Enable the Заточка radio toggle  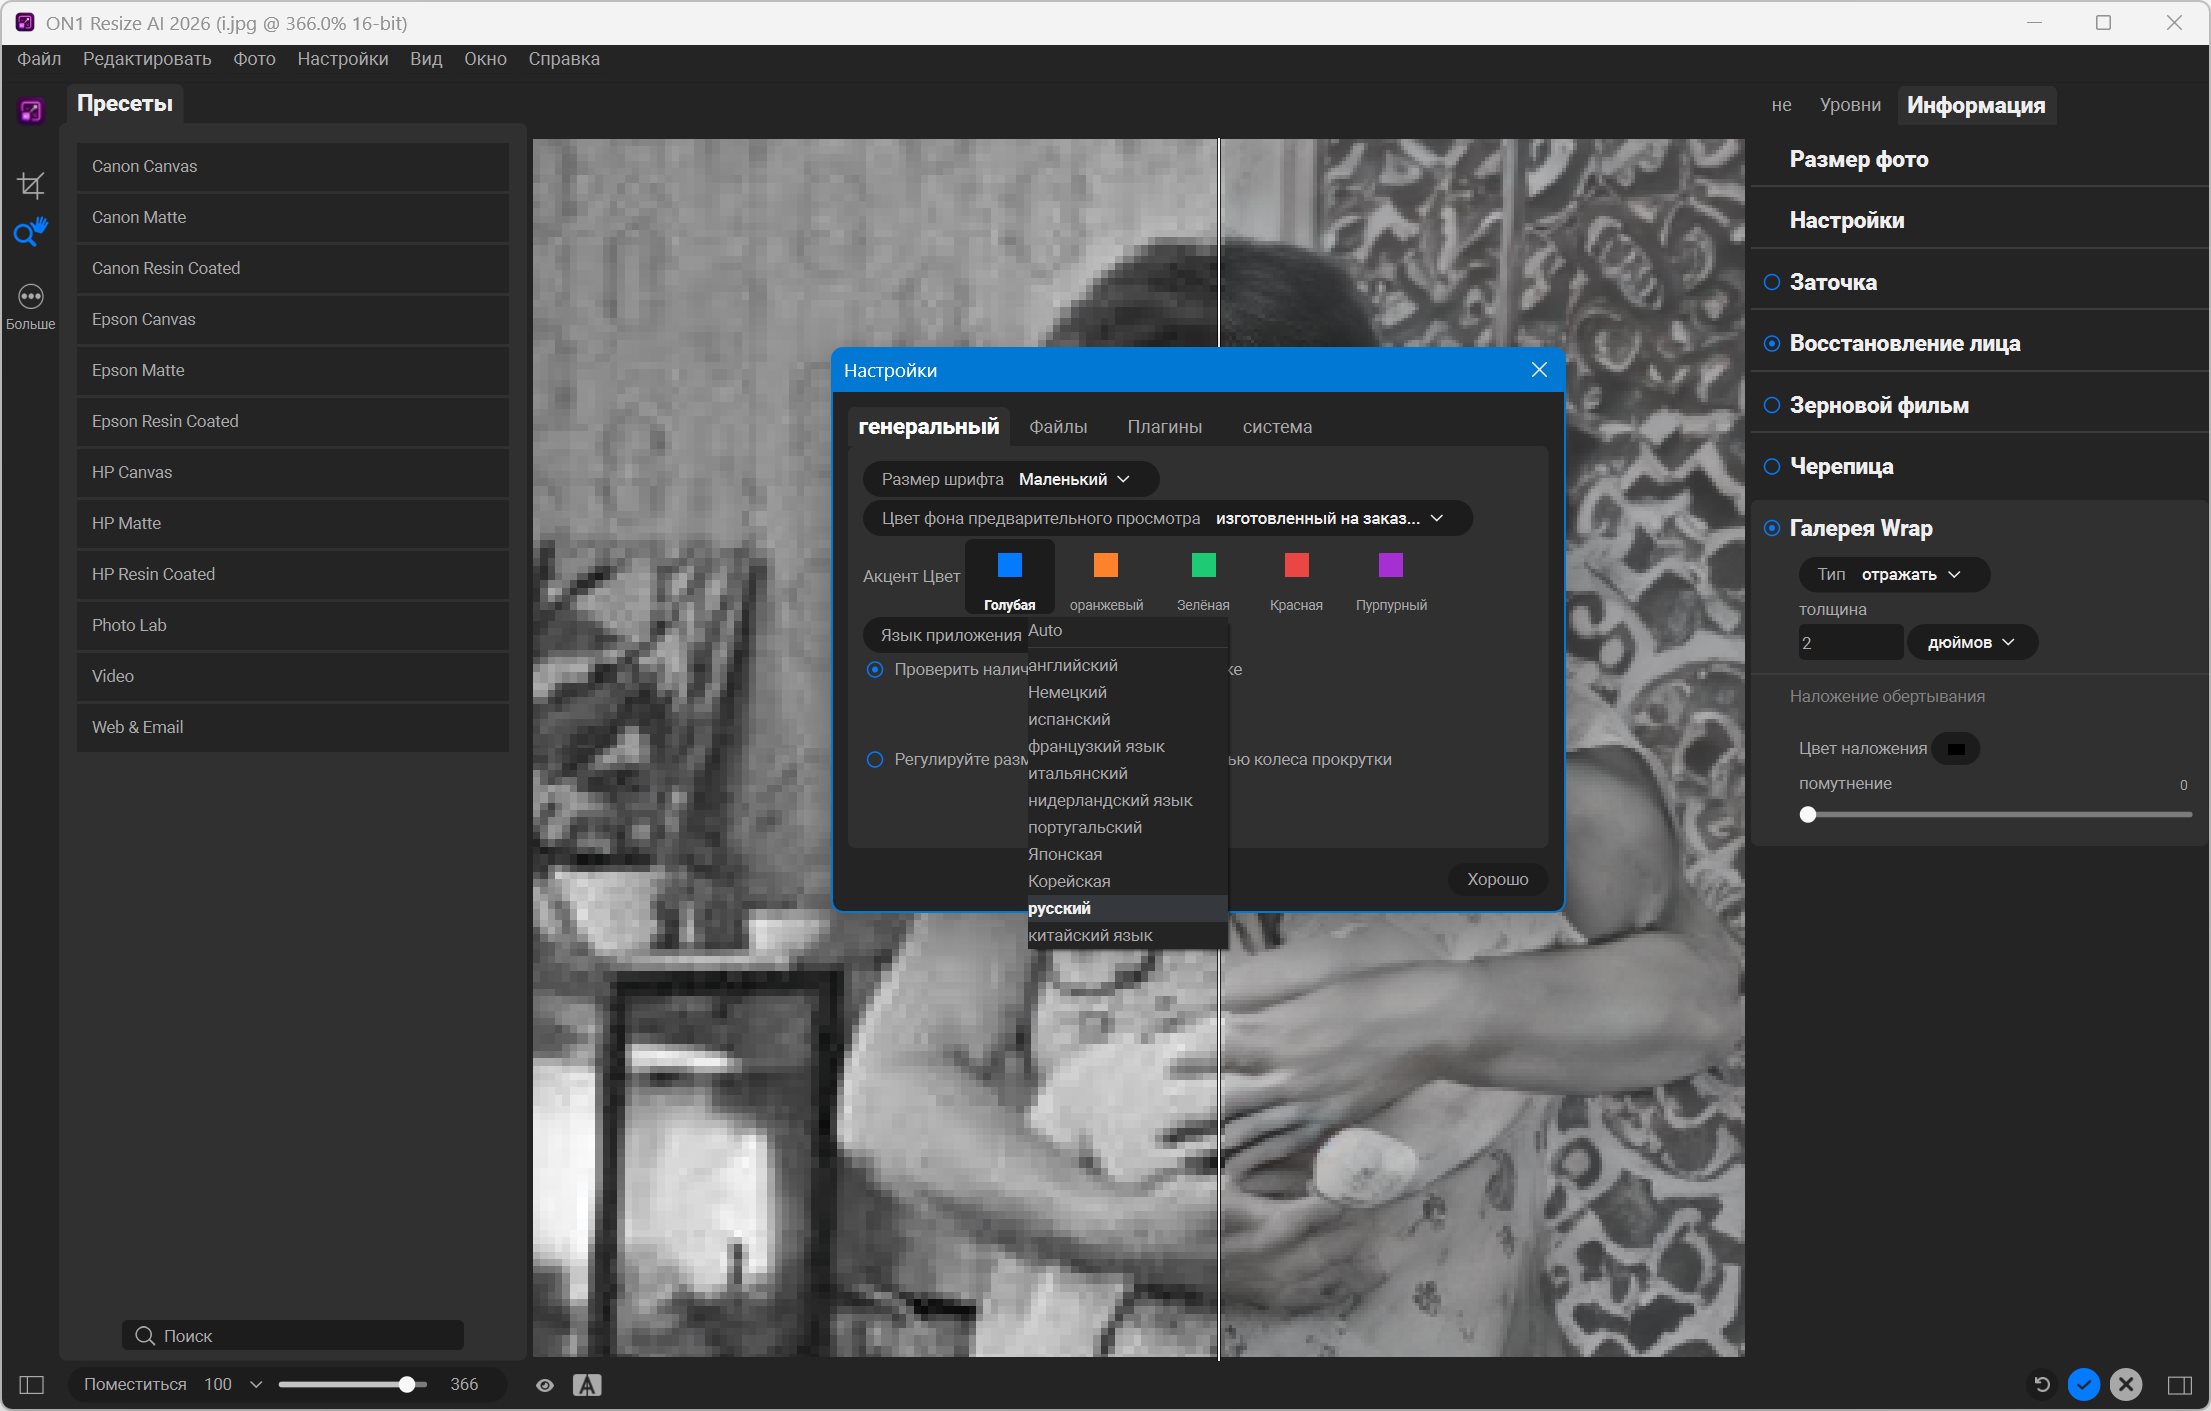[1772, 282]
